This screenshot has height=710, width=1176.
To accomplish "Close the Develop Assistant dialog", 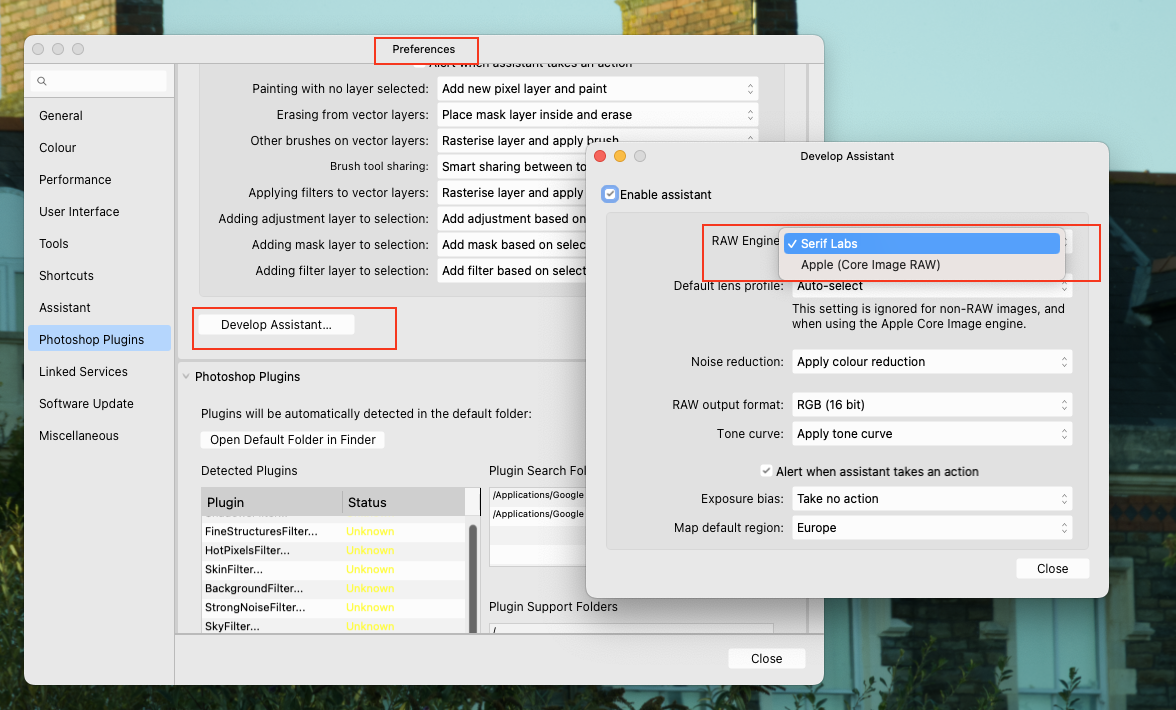I will point(1052,568).
